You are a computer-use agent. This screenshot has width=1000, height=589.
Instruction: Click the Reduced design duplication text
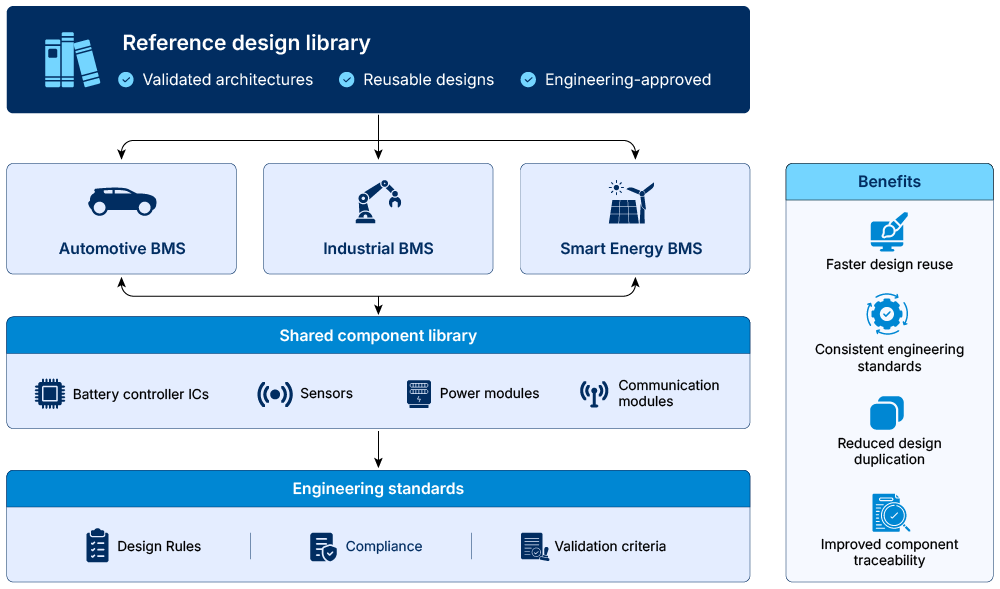click(x=889, y=451)
